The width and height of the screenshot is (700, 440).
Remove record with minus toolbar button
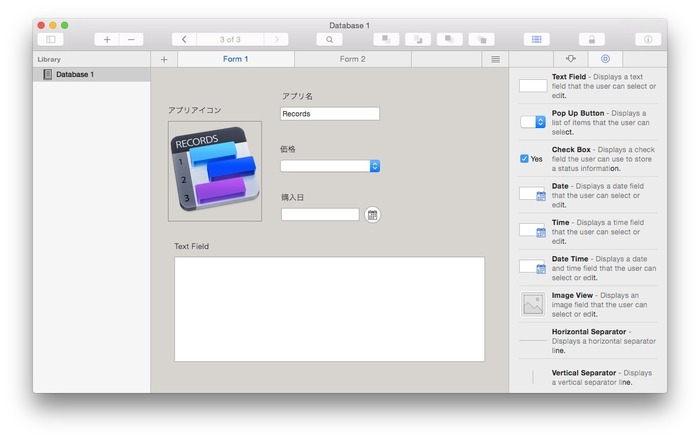pyautogui.click(x=131, y=39)
